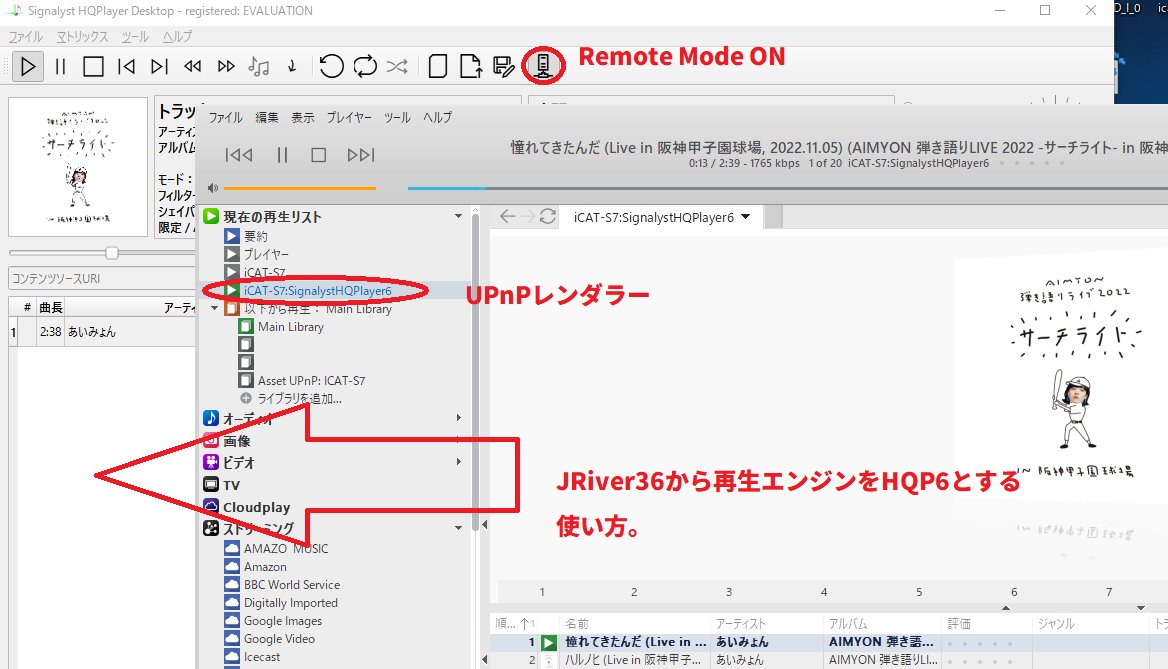
Task: Click the small down-arrow icon in HQPlayer toolbar
Action: [x=292, y=66]
